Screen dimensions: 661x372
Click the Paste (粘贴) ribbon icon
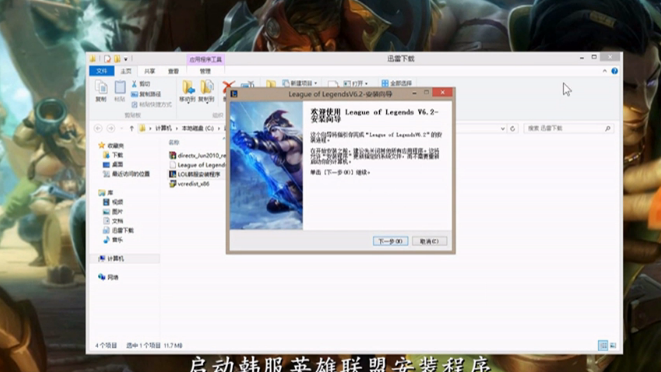[x=120, y=91]
